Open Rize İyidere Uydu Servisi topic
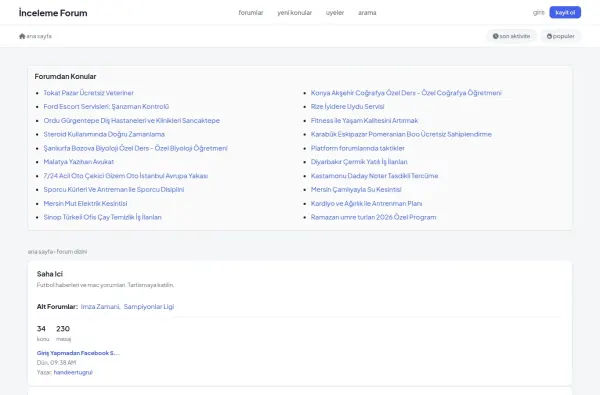The height and width of the screenshot is (395, 600). coord(347,106)
